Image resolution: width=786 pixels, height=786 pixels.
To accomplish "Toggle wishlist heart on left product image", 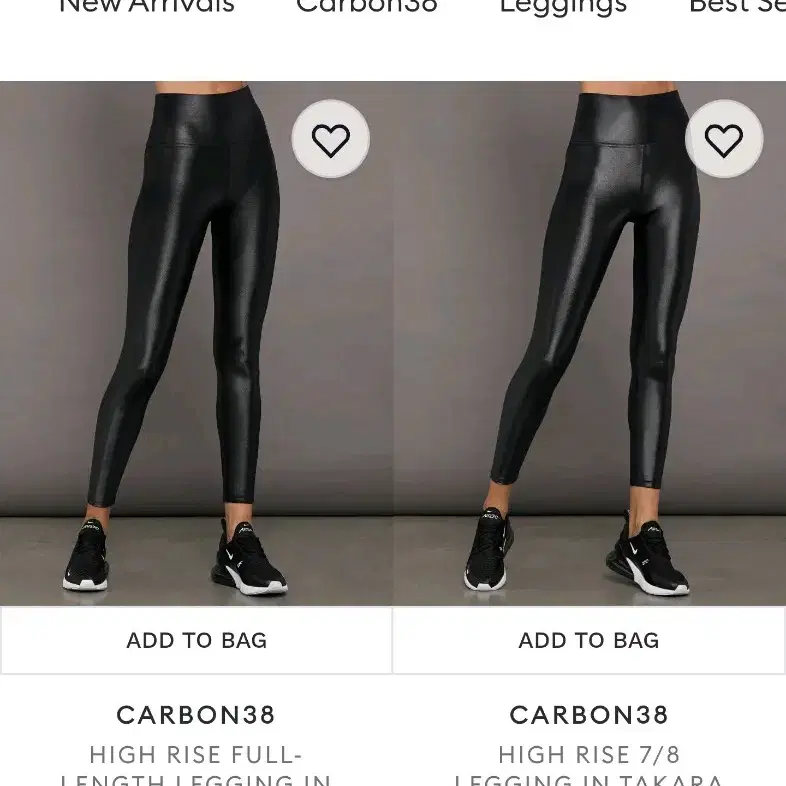I will (x=331, y=139).
